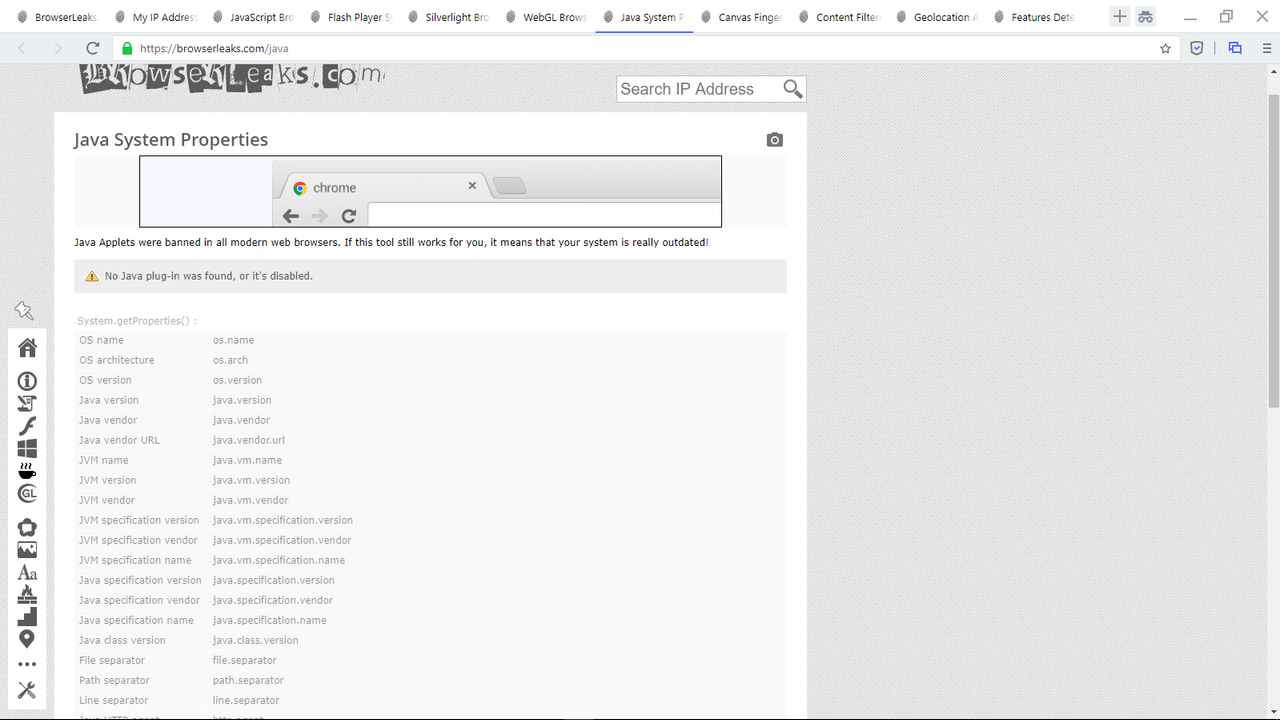Select the Java System Properties tab
Image resolution: width=1280 pixels, height=720 pixels.
643,17
